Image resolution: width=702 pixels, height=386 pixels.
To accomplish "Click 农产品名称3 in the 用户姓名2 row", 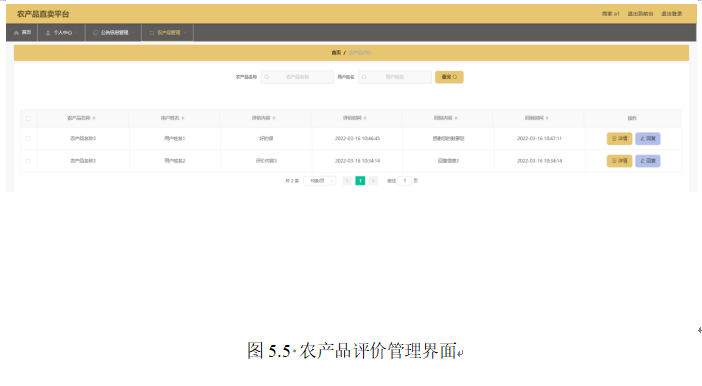I will coord(83,161).
